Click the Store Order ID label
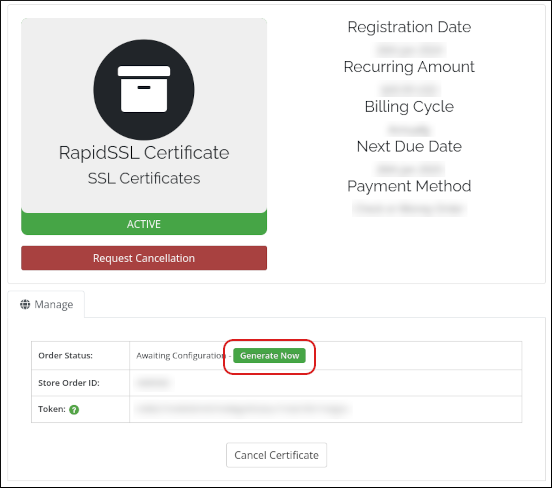 pos(69,383)
